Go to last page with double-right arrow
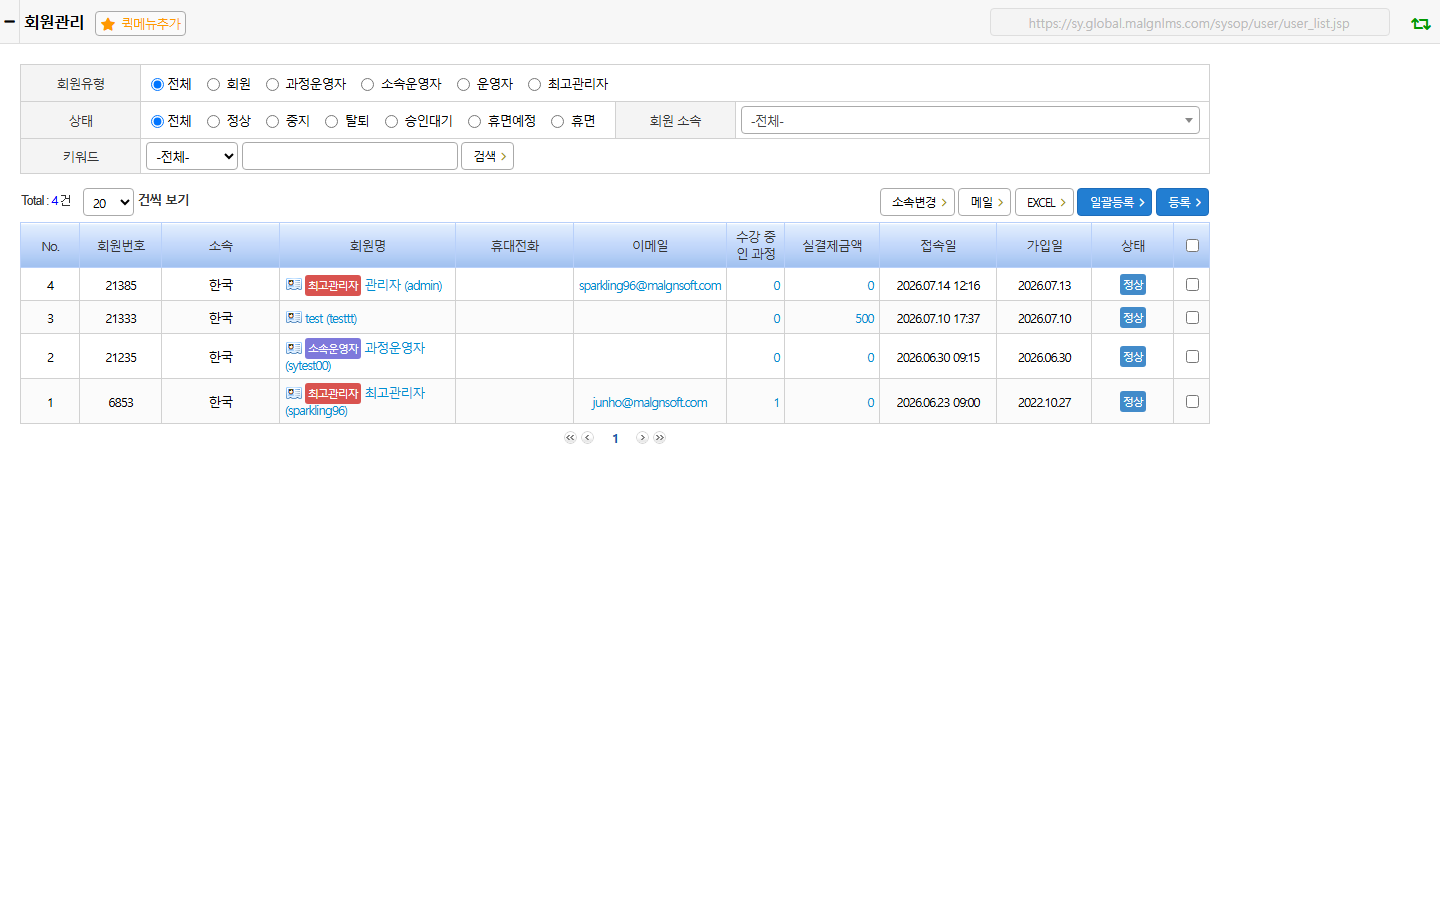The image size is (1440, 900). 660,438
